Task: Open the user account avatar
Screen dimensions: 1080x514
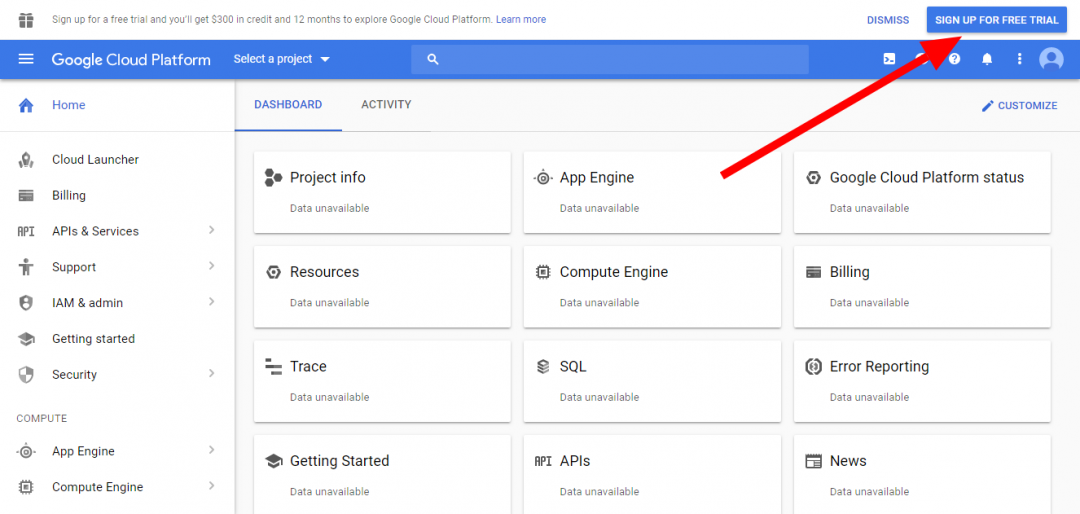Action: click(1051, 59)
